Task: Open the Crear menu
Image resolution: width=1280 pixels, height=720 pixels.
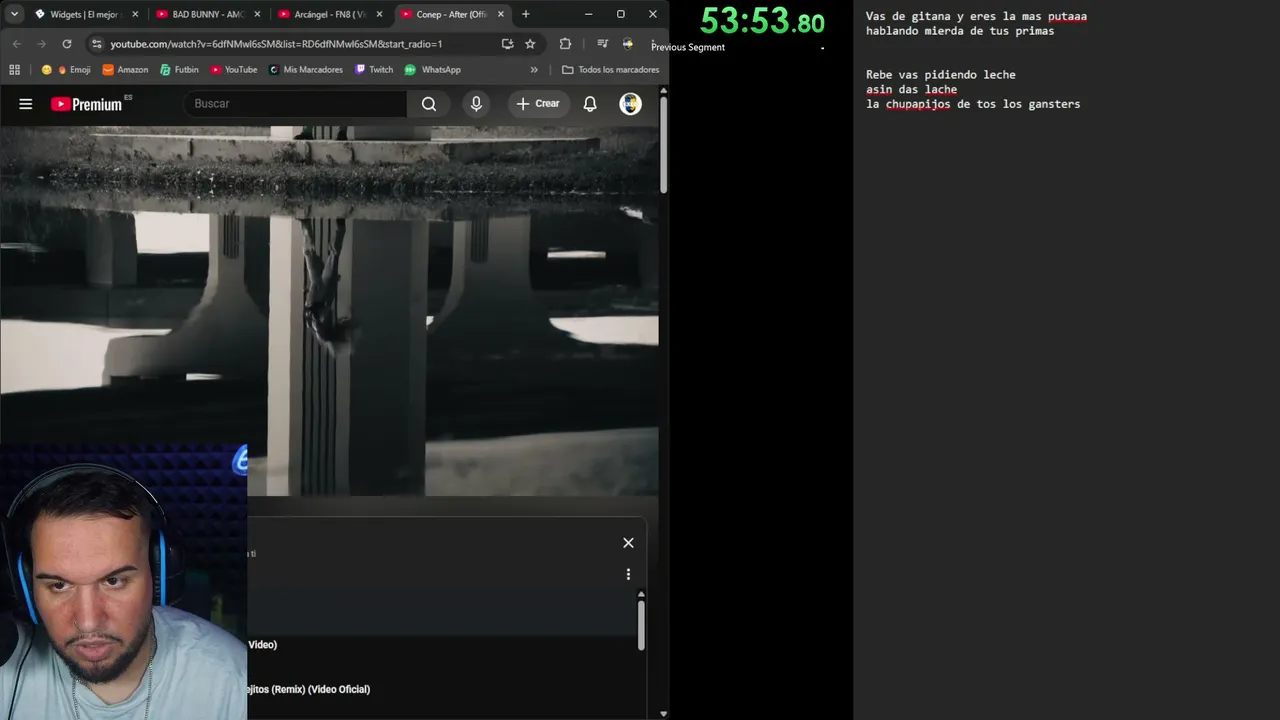Action: pos(538,104)
